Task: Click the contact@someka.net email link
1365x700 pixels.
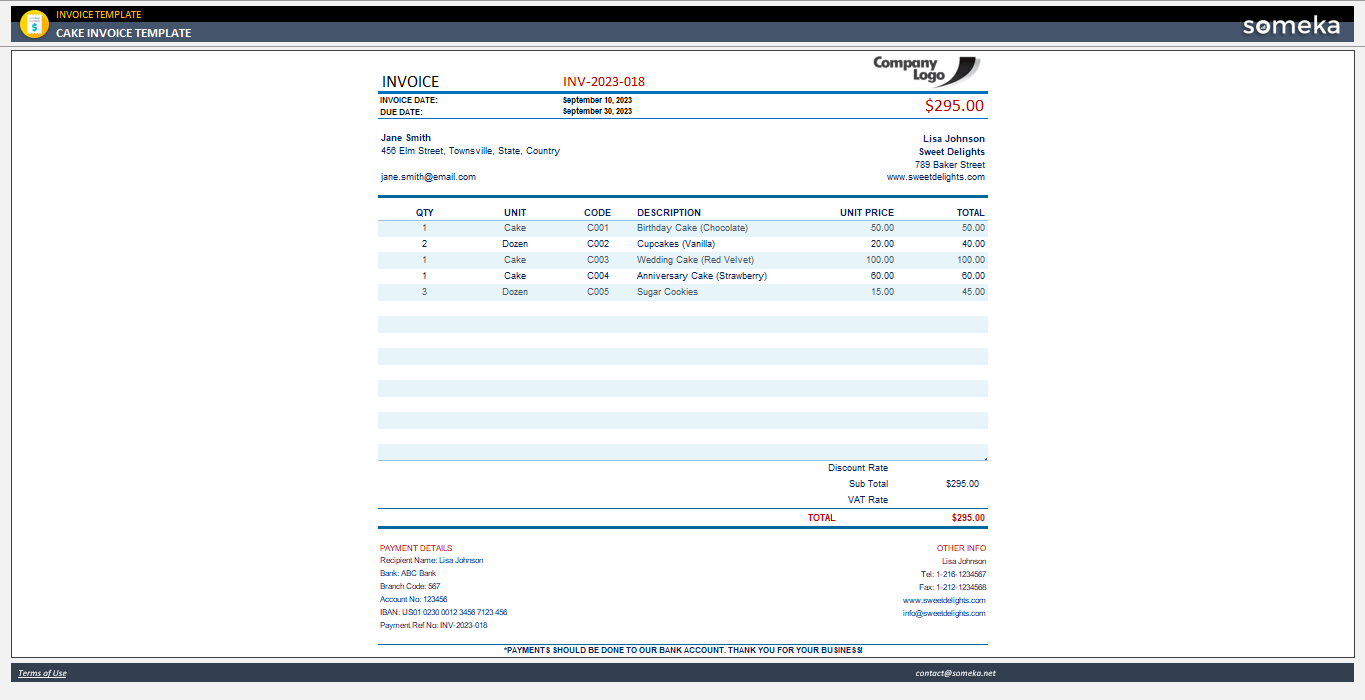Action: (x=958, y=673)
